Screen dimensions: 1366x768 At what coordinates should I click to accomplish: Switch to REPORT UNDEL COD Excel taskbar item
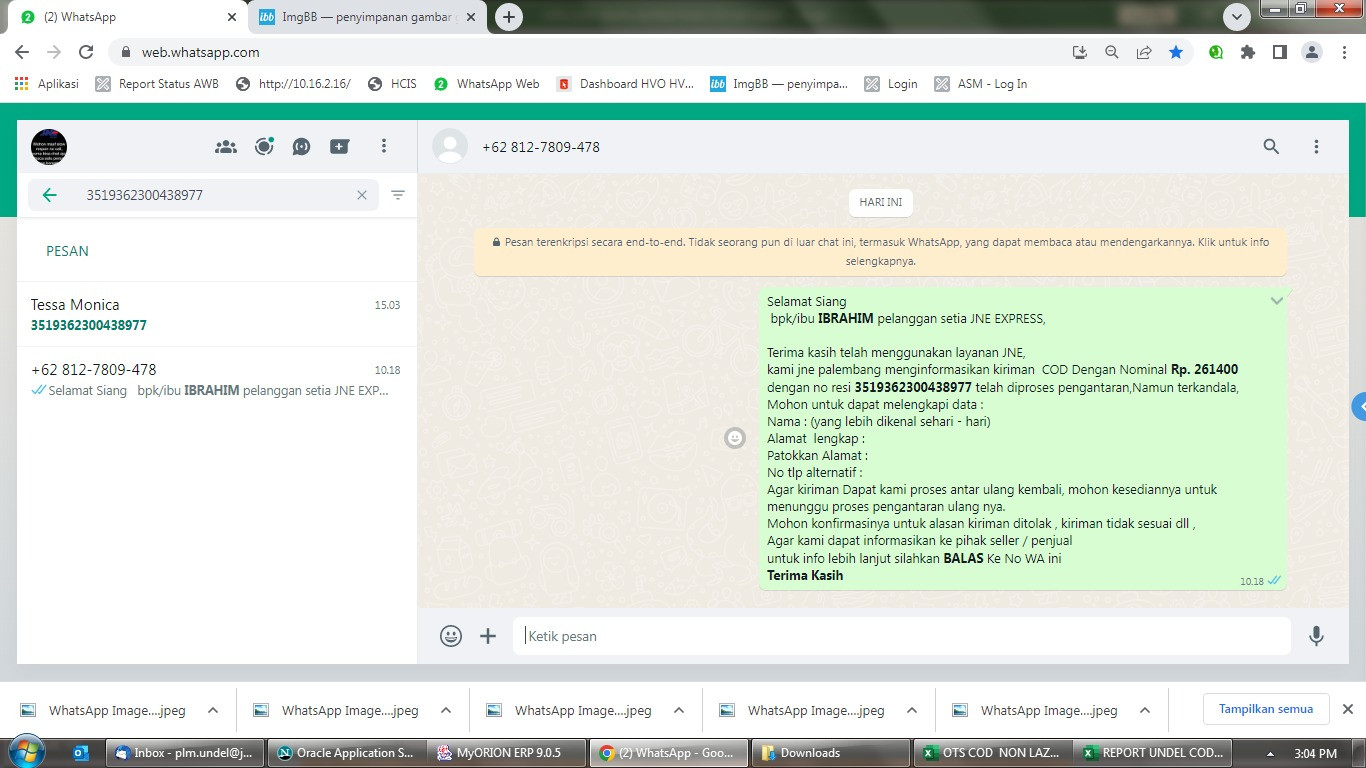(1152, 753)
